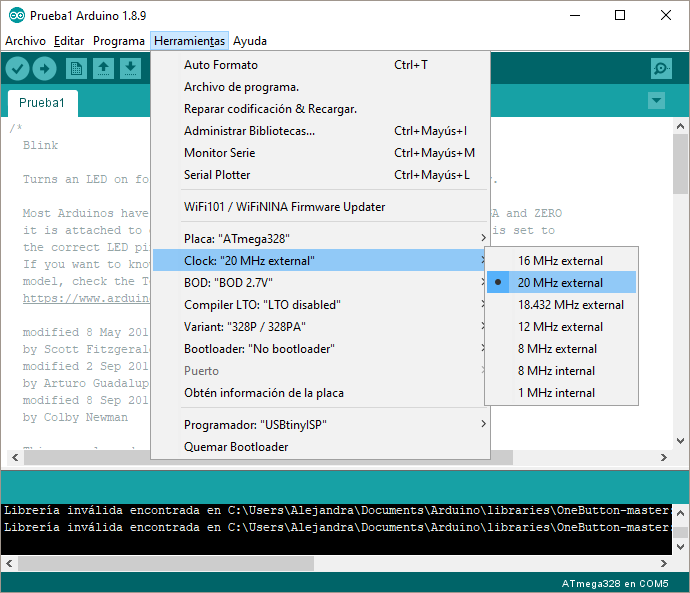Screen dimensions: 690x593
Task: Maximize the Arduino window
Action: click(620, 15)
